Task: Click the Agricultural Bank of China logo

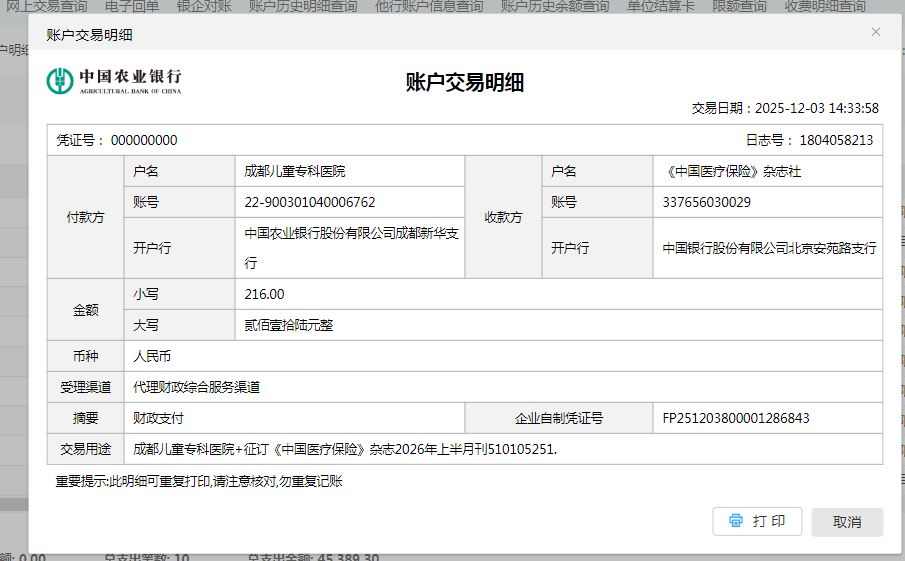Action: click(115, 80)
